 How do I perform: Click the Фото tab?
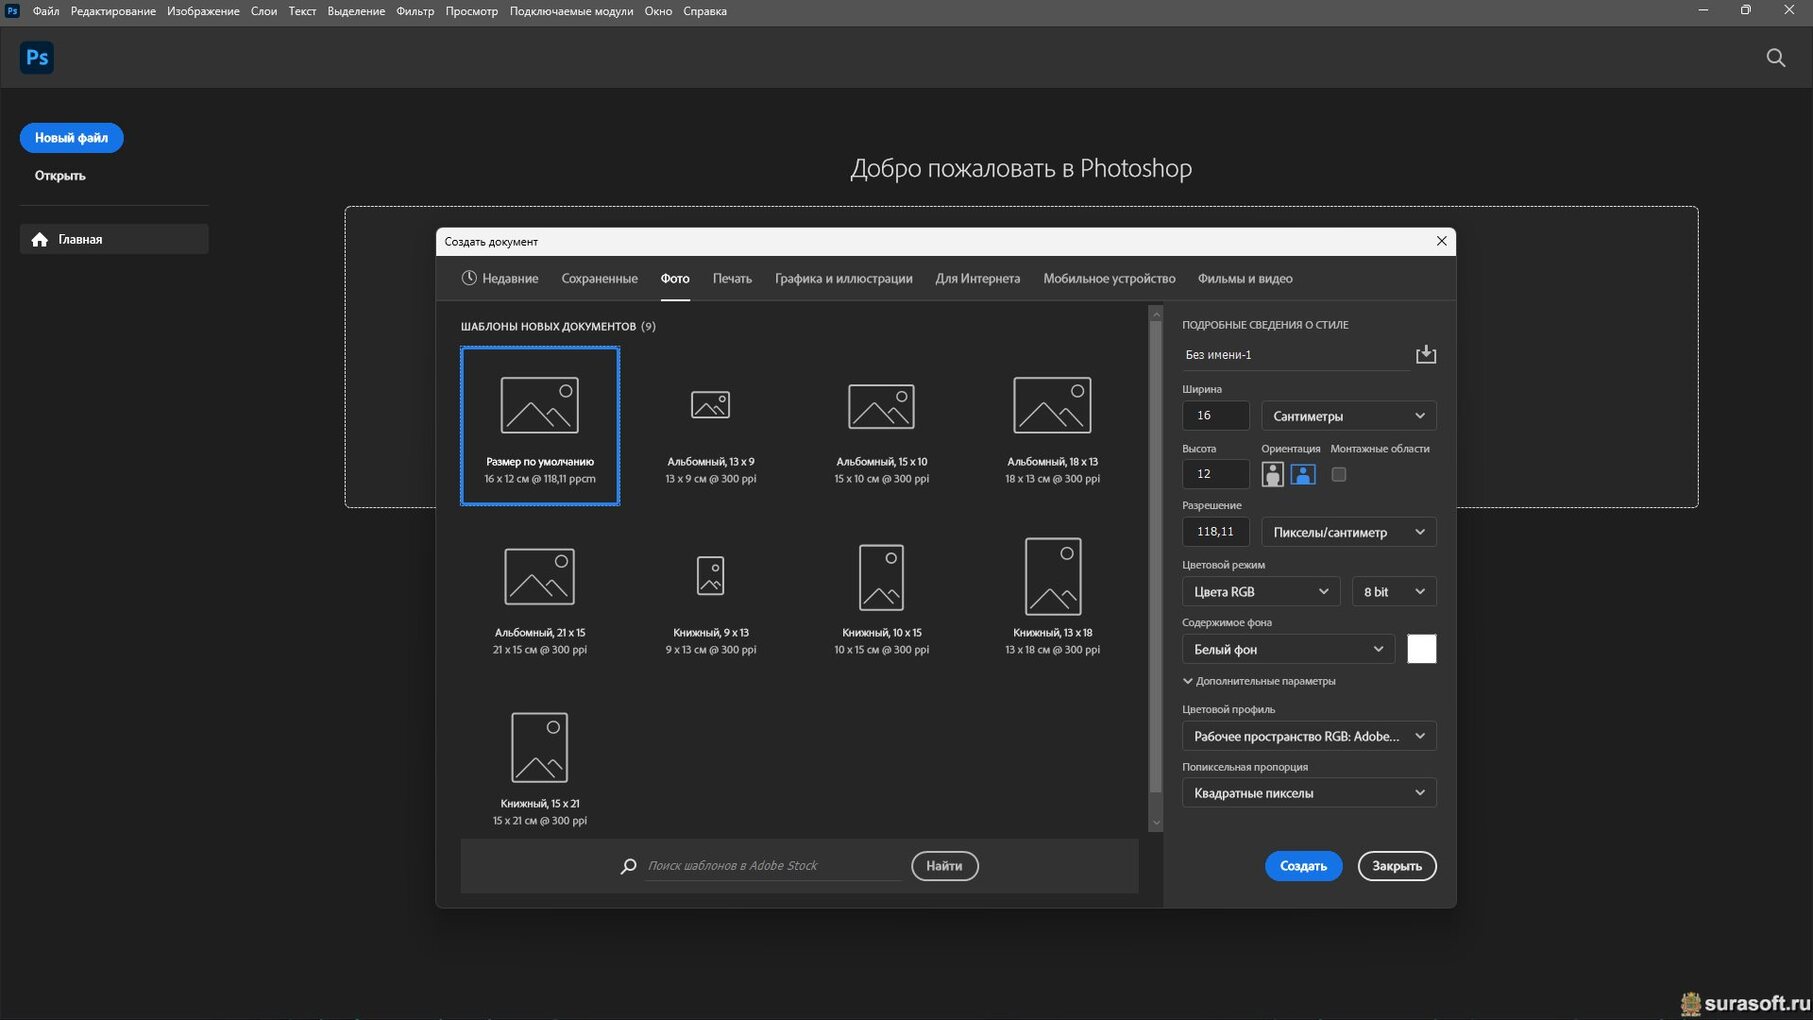point(675,278)
